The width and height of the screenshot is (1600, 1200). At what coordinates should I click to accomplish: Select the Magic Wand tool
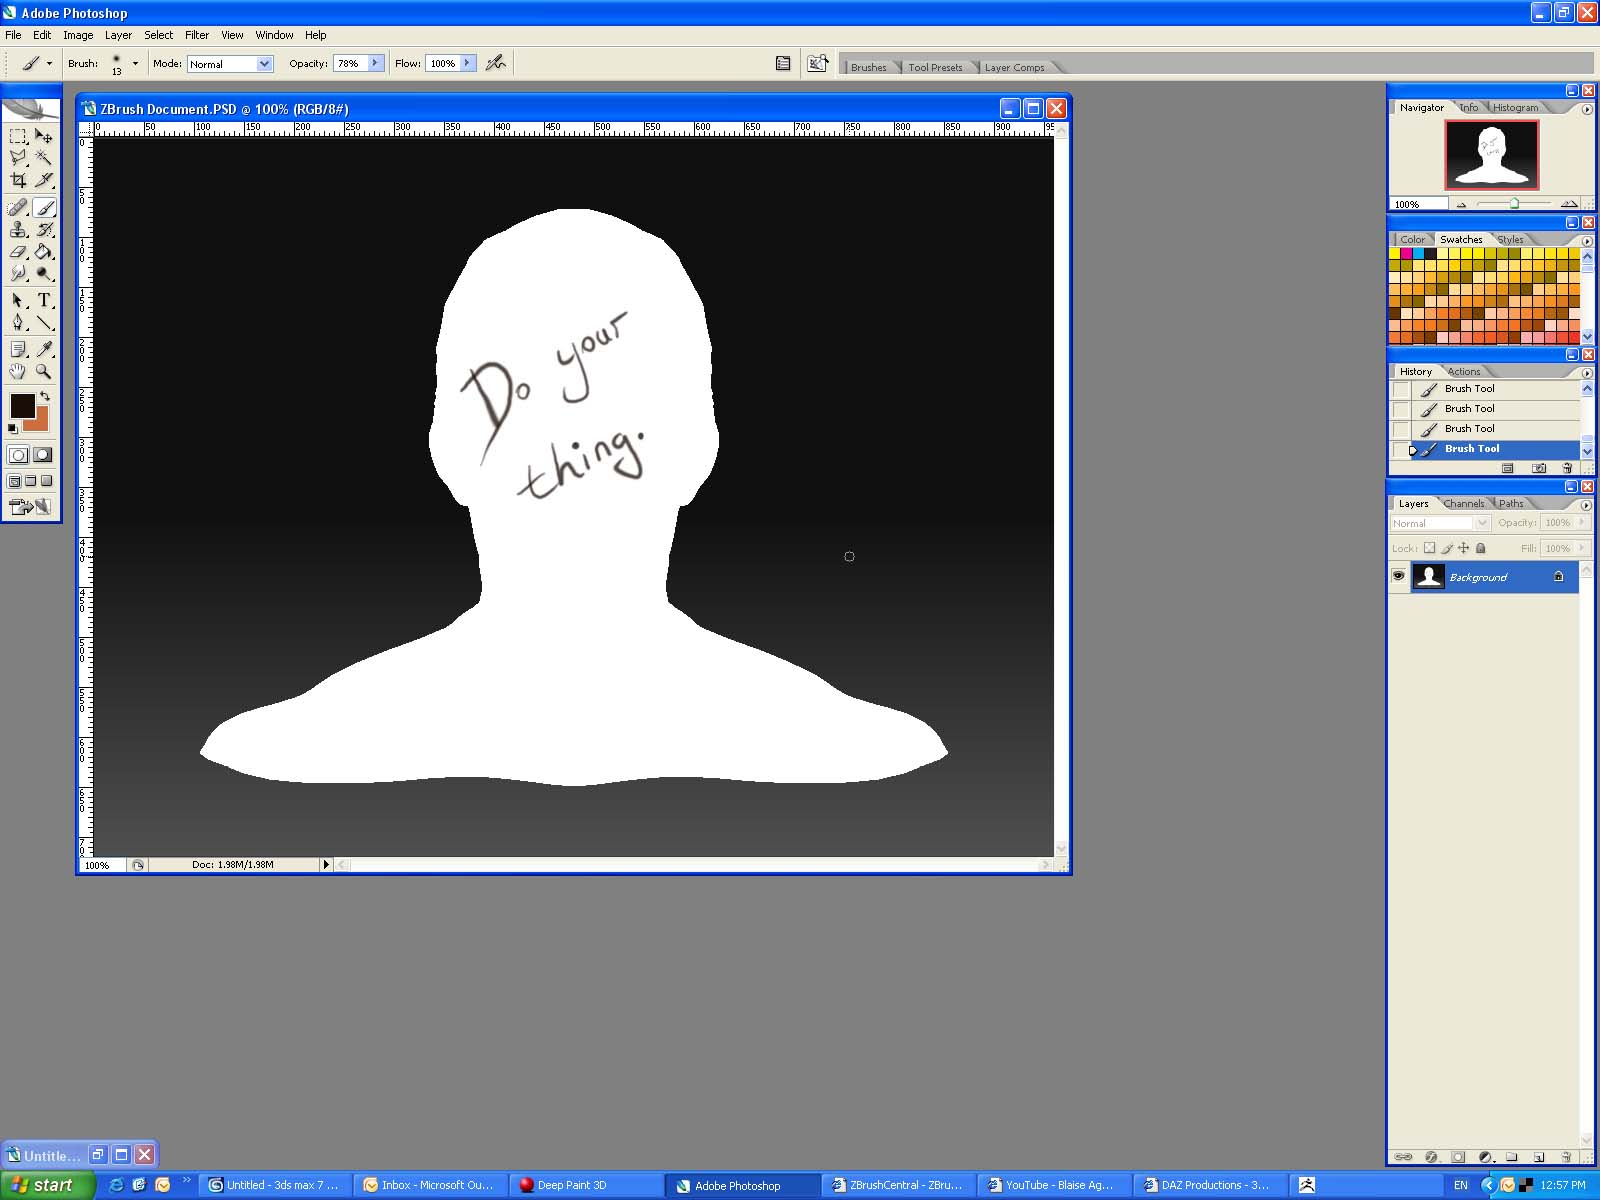(x=44, y=157)
